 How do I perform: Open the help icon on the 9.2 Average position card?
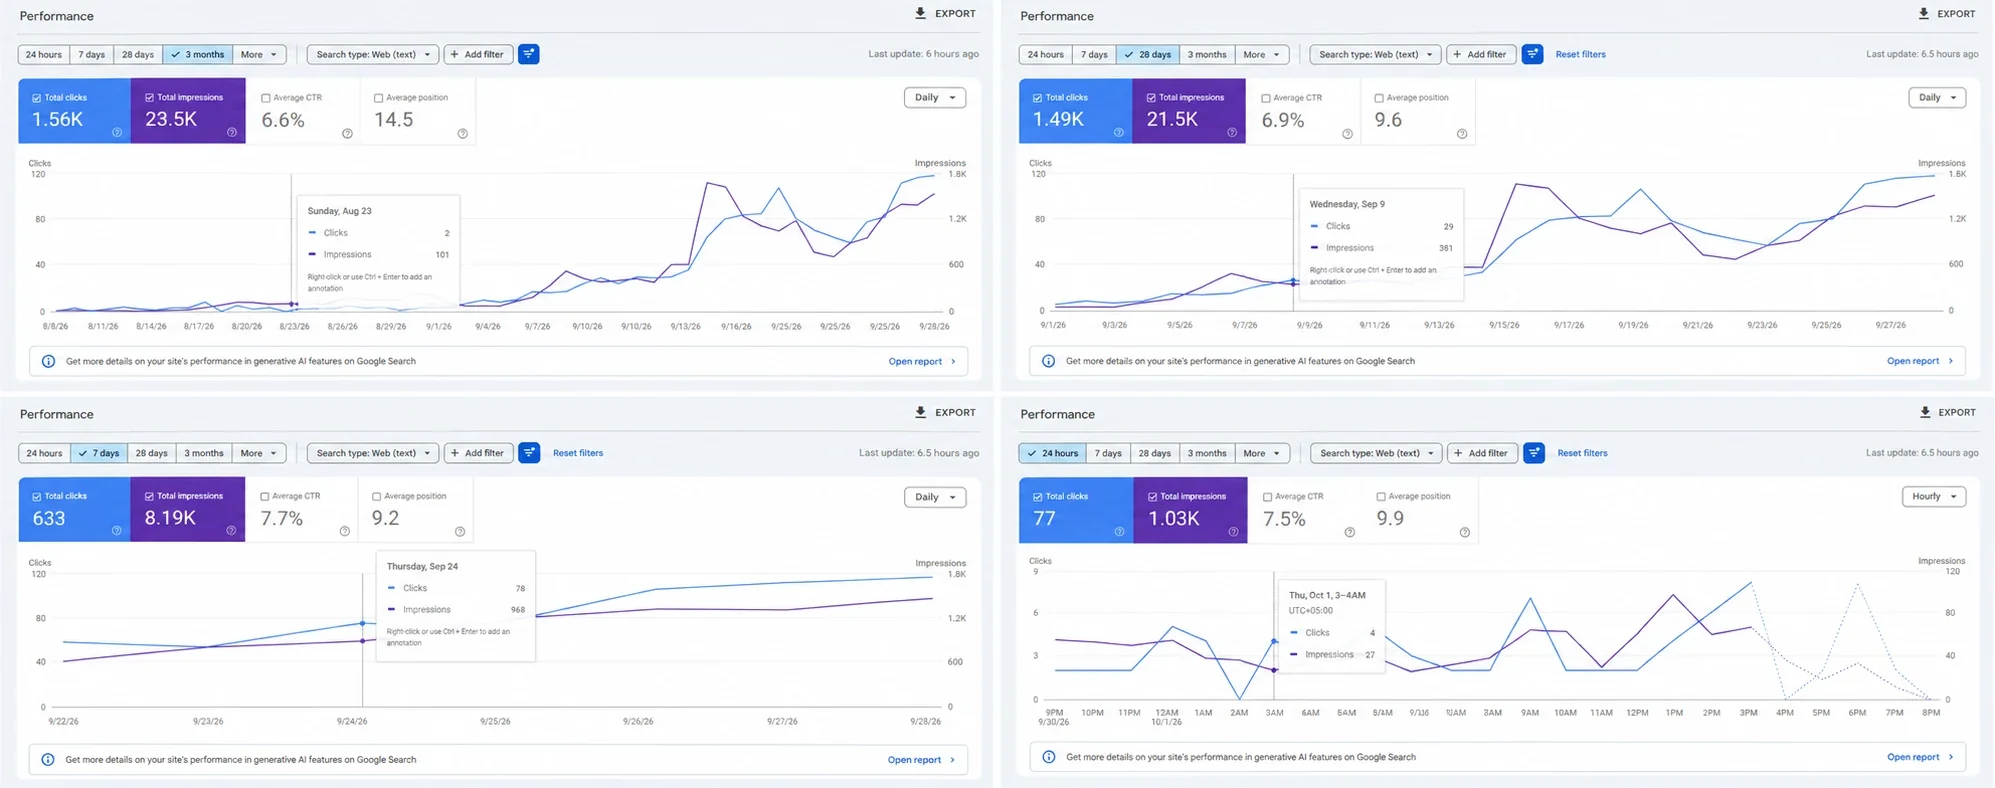pos(460,531)
